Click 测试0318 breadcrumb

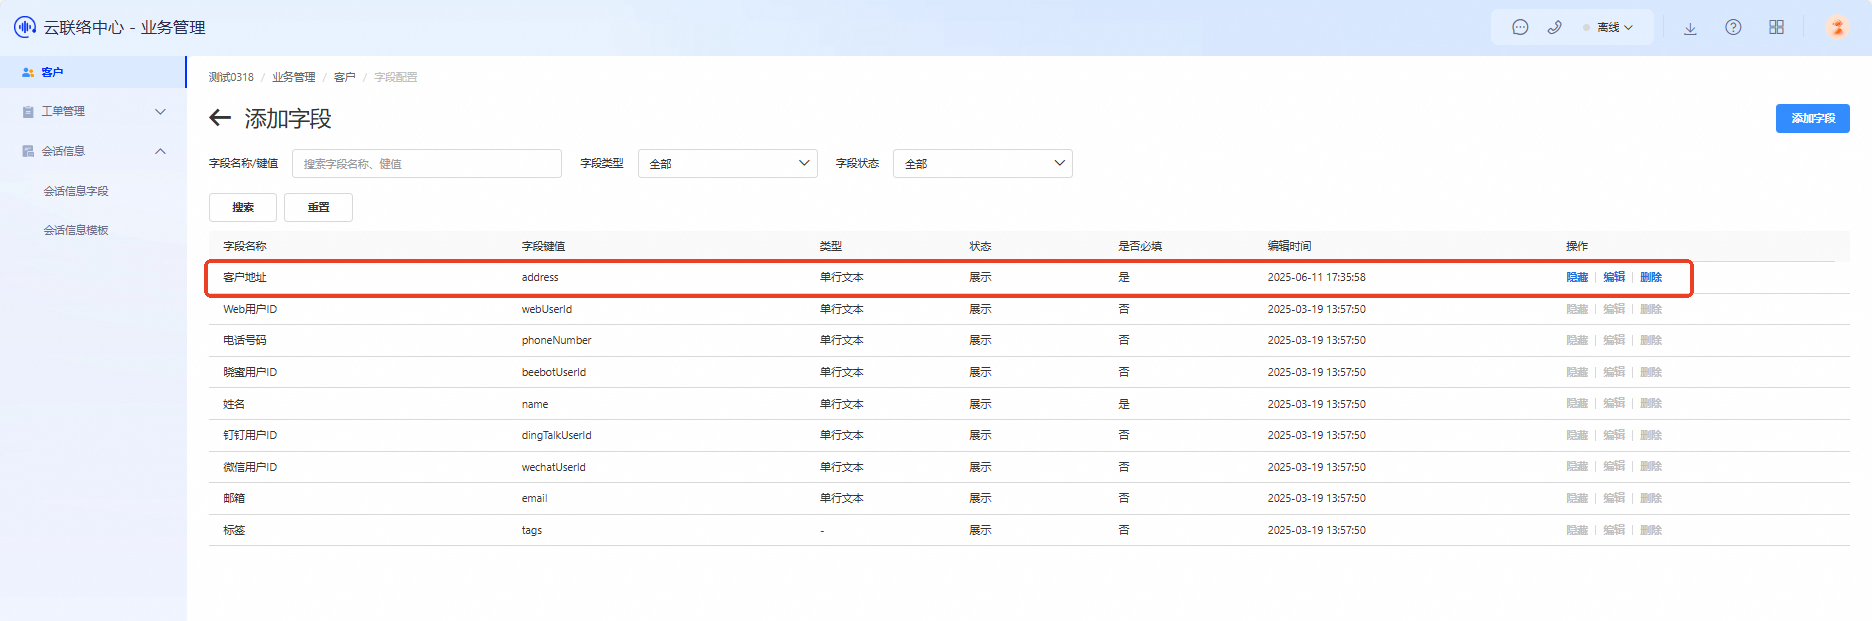(x=231, y=77)
